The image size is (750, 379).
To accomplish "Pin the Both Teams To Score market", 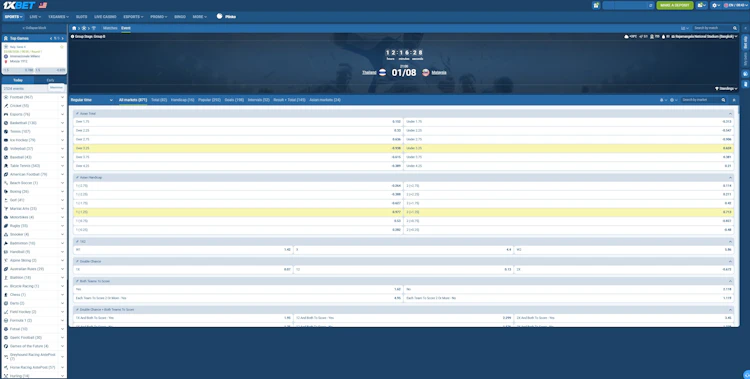I will [77, 281].
